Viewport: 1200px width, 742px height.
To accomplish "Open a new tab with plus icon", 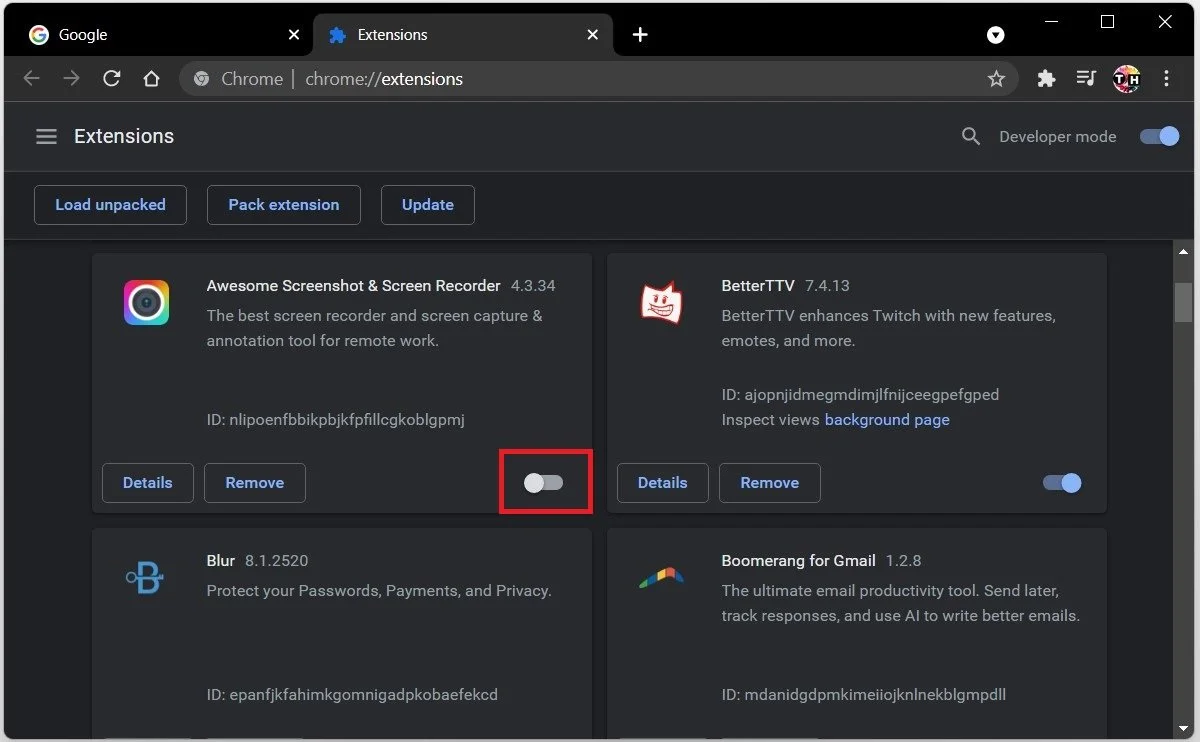I will pos(641,35).
